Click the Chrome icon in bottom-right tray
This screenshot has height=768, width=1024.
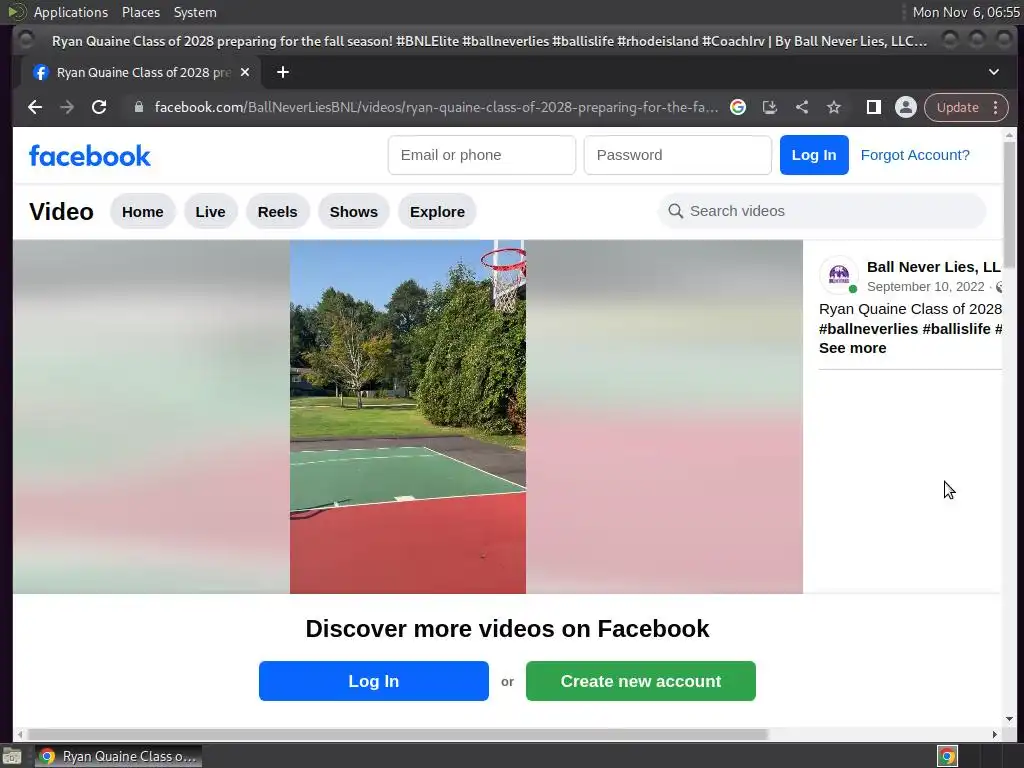[948, 756]
